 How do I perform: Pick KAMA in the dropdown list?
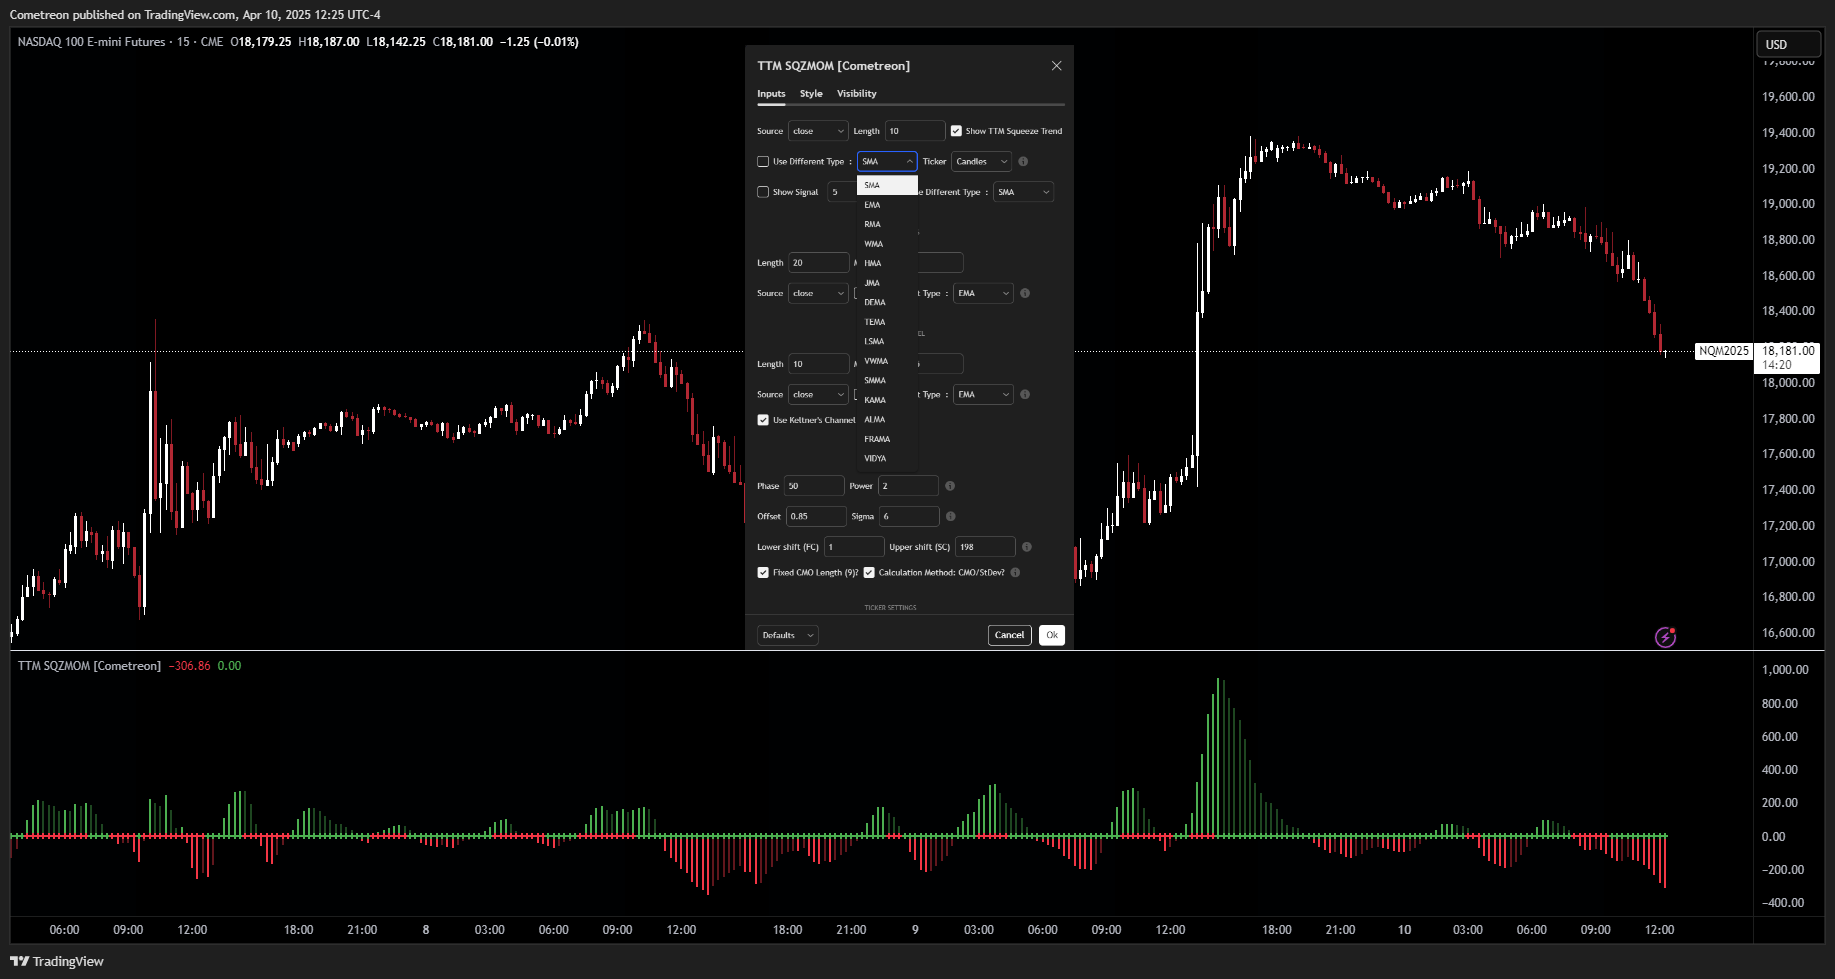(887, 400)
